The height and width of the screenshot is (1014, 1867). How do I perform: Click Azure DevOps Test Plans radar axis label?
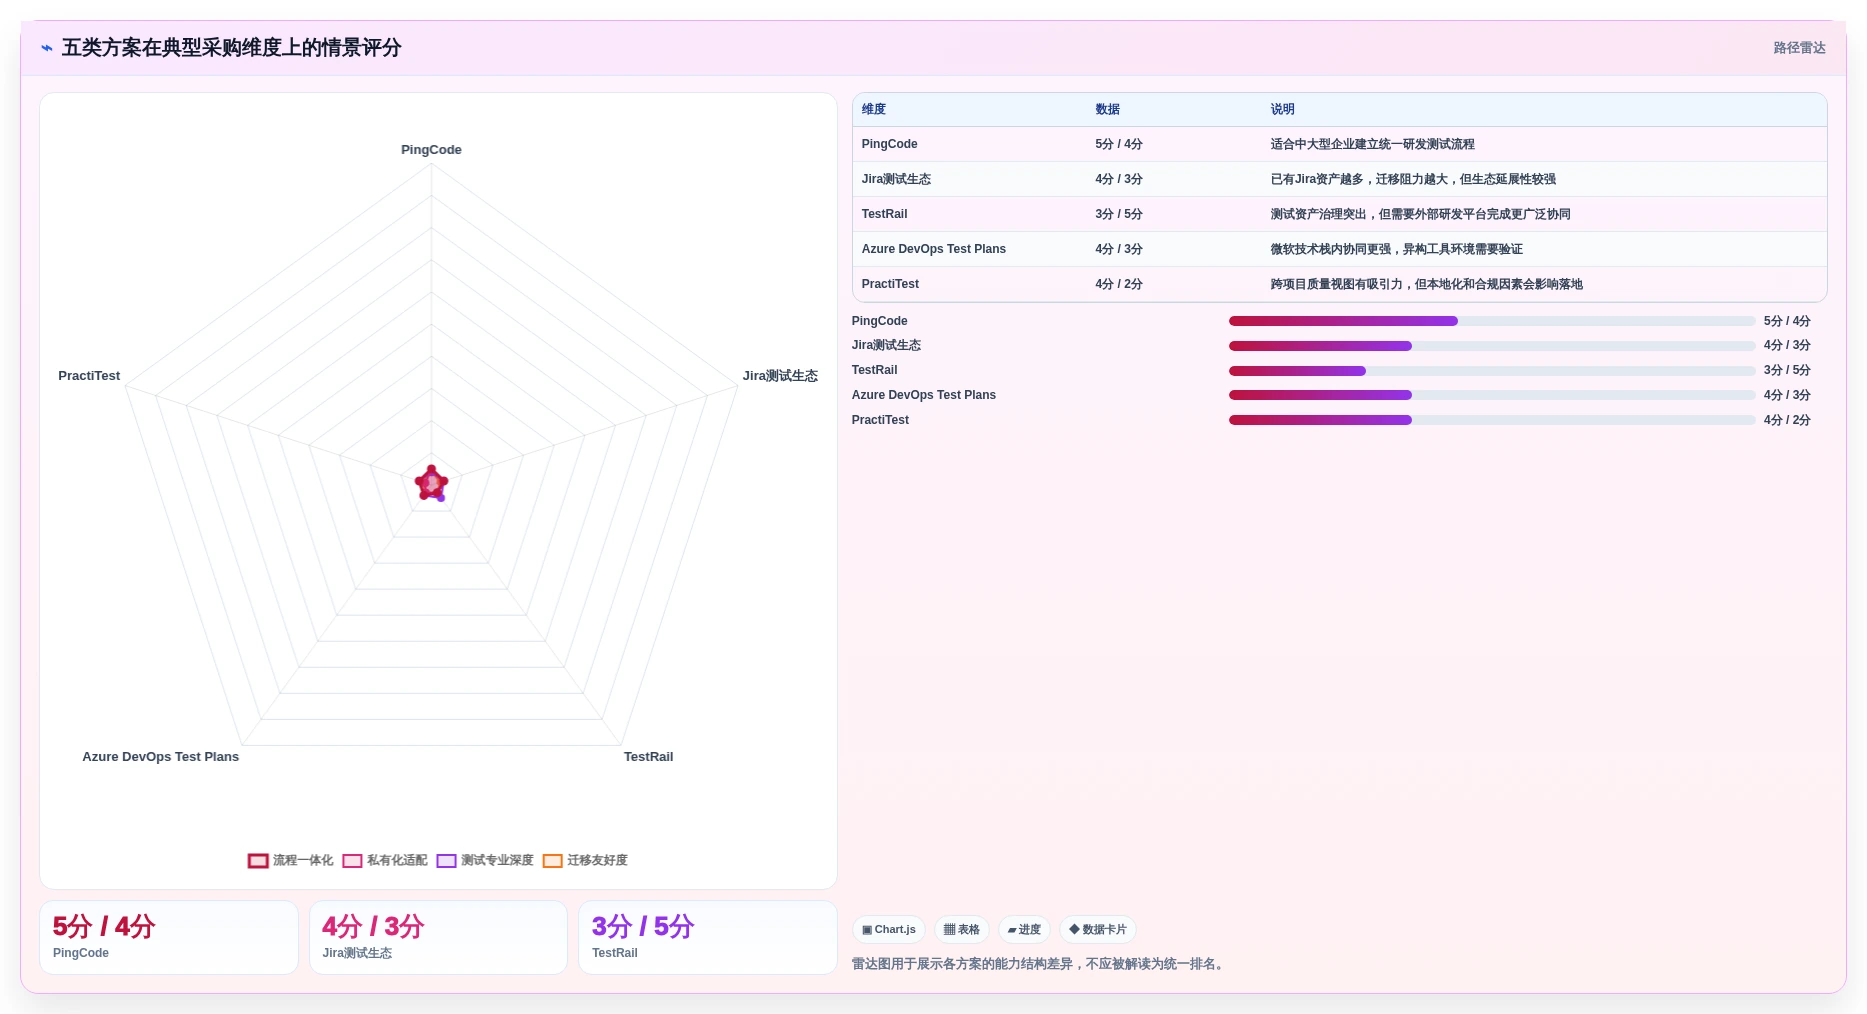[160, 757]
